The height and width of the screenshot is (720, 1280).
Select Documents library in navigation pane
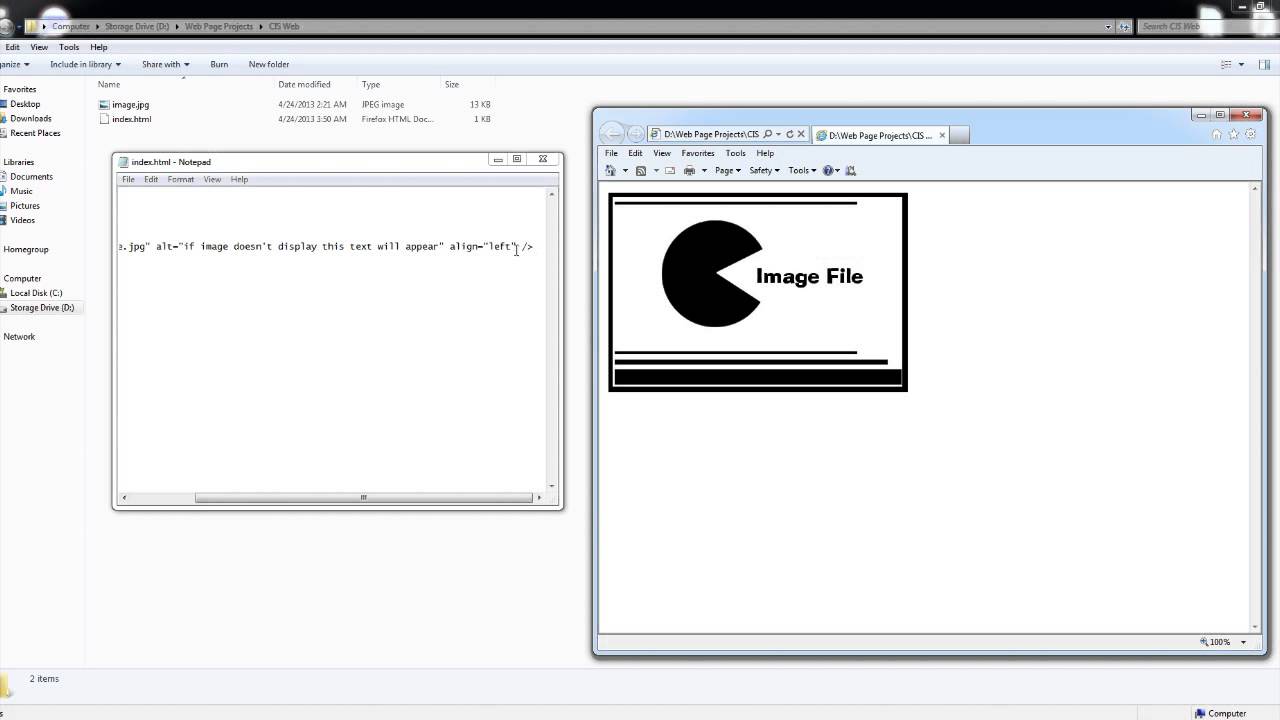point(31,176)
